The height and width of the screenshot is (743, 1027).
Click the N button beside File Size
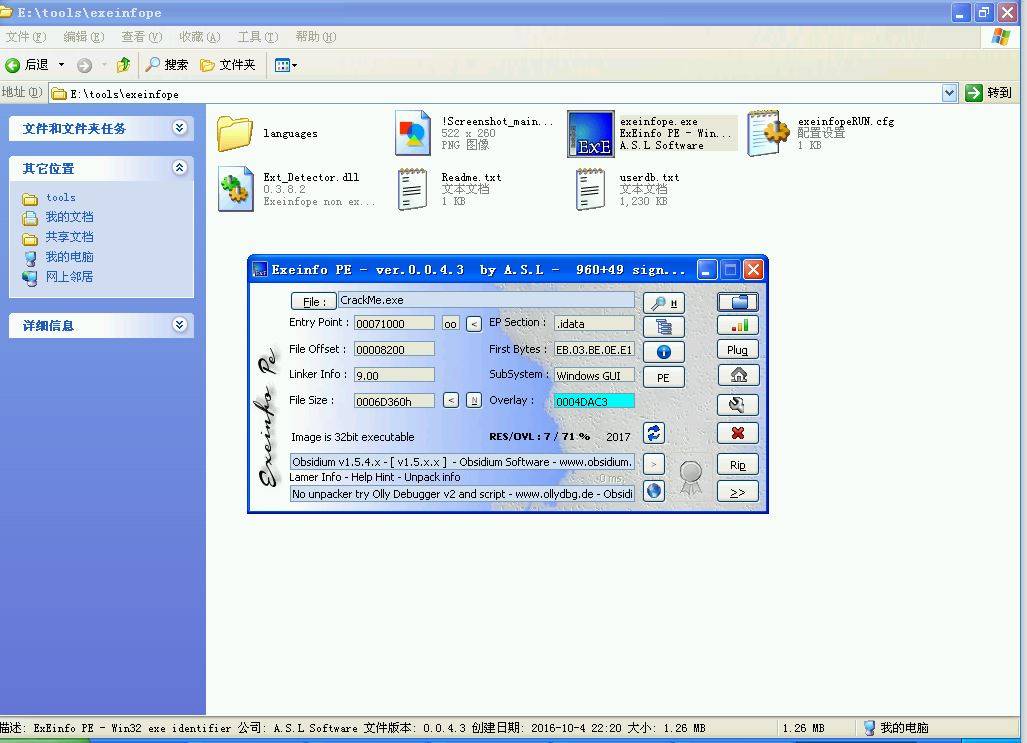474,400
